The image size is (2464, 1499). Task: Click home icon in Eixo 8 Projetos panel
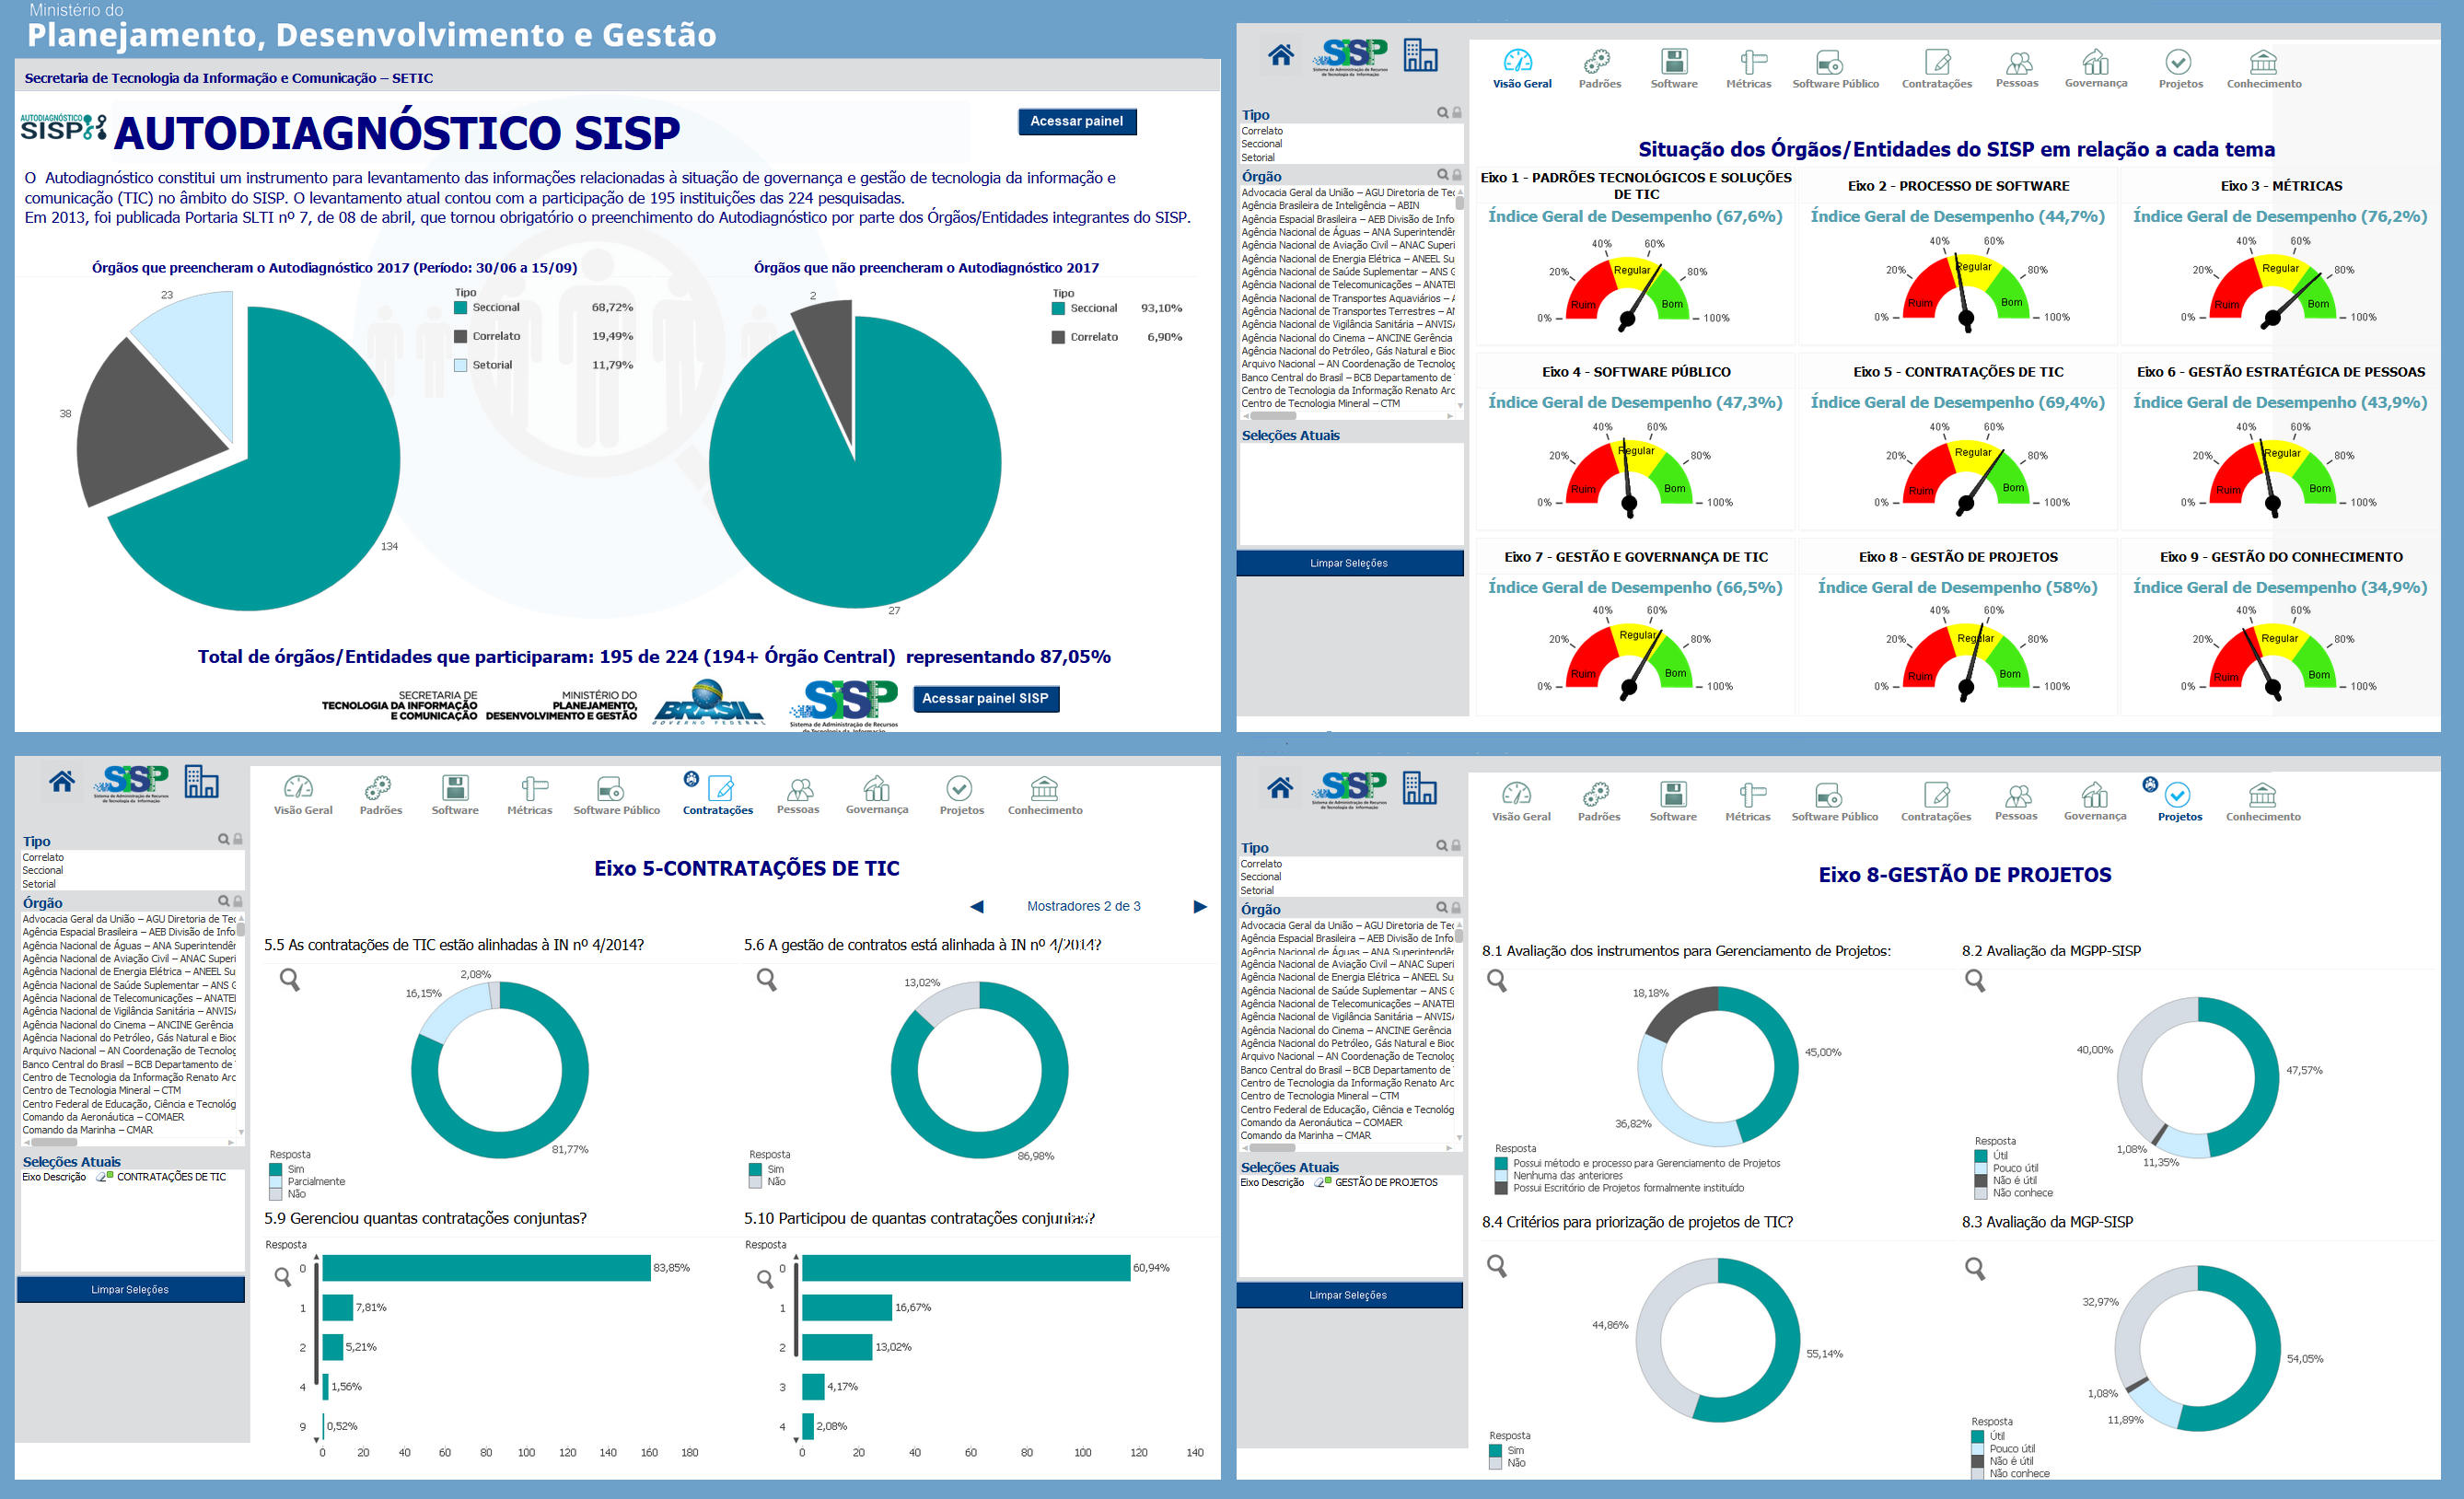click(1280, 787)
